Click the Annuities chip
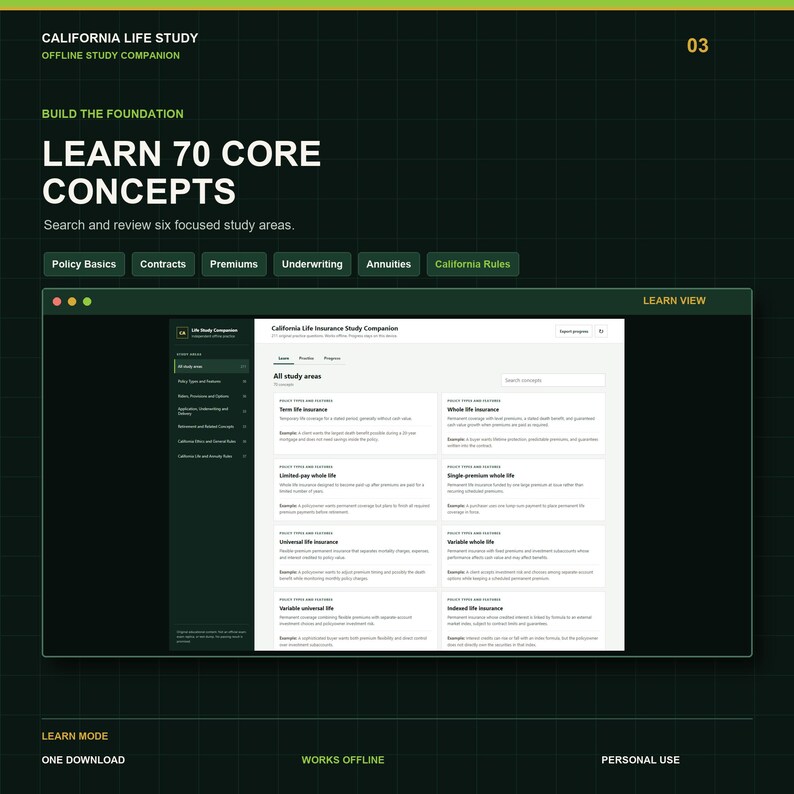This screenshot has width=794, height=794. coord(388,264)
